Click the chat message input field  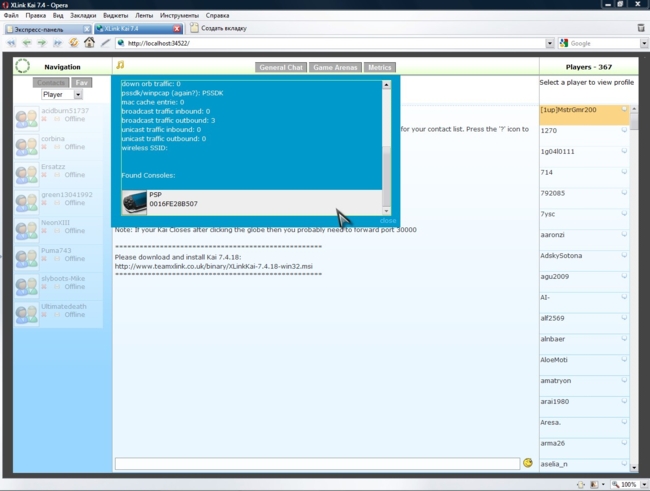pyautogui.click(x=317, y=463)
